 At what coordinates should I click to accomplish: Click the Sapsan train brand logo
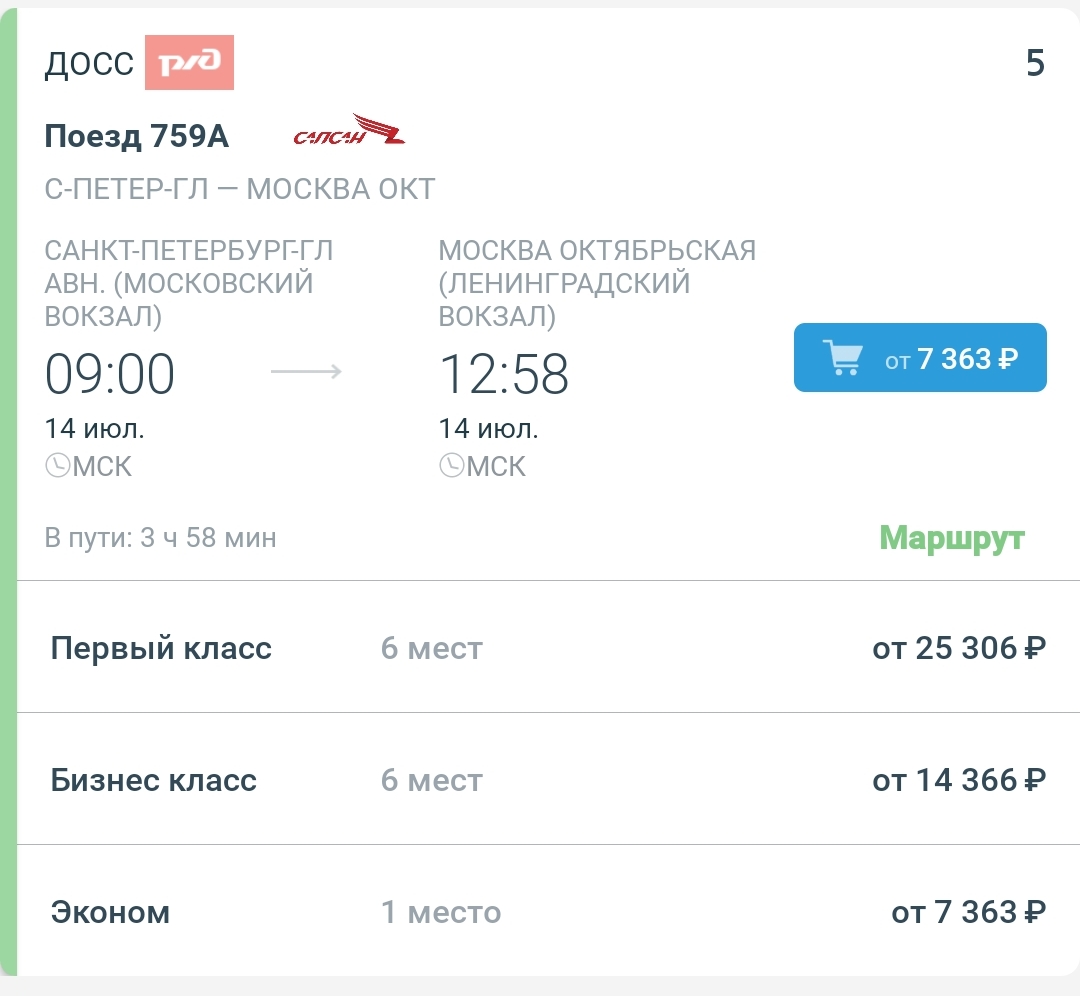click(x=349, y=131)
